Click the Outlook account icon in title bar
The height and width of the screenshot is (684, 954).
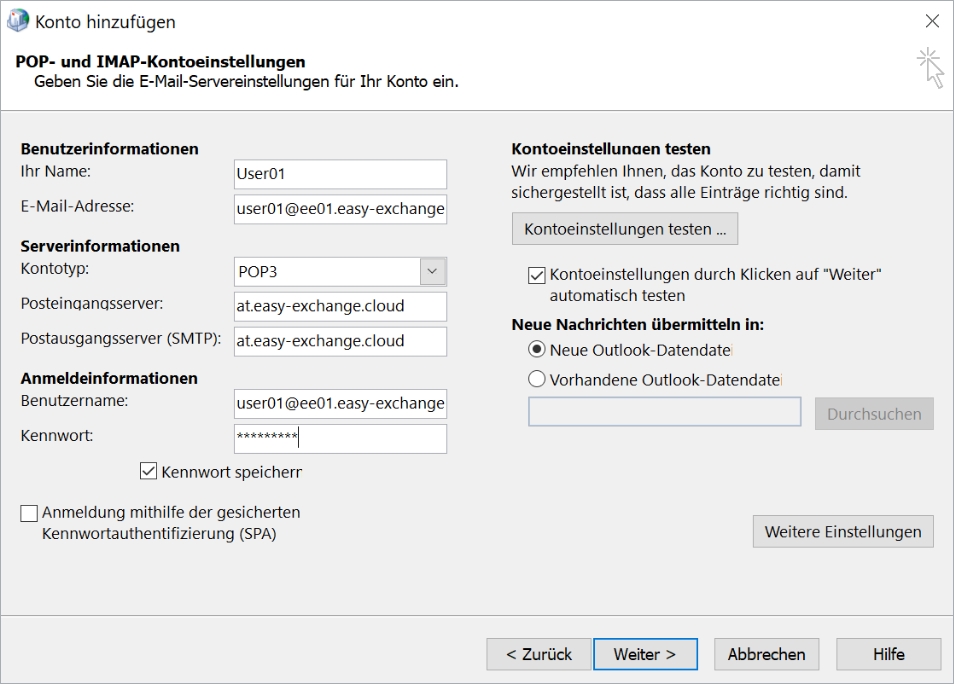tap(18, 21)
